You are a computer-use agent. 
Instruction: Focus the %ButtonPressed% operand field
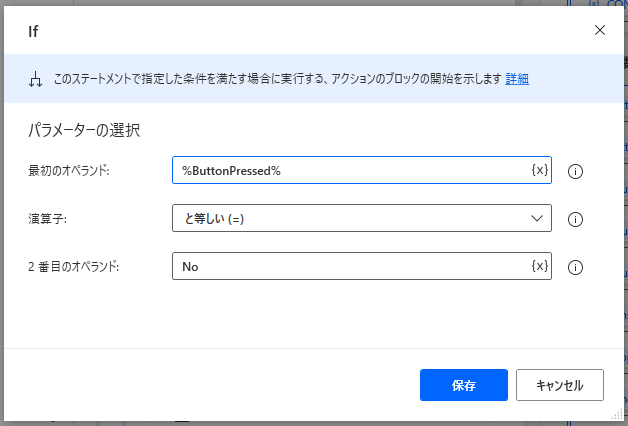350,170
